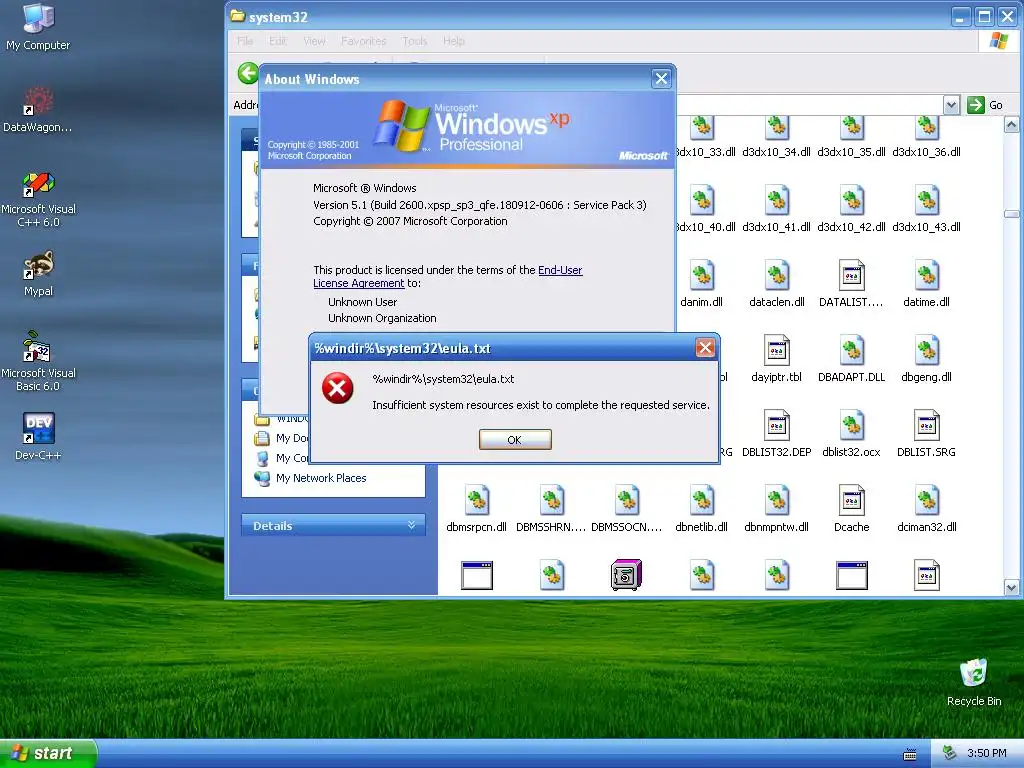Open the Help menu in system32 window

(x=453, y=40)
